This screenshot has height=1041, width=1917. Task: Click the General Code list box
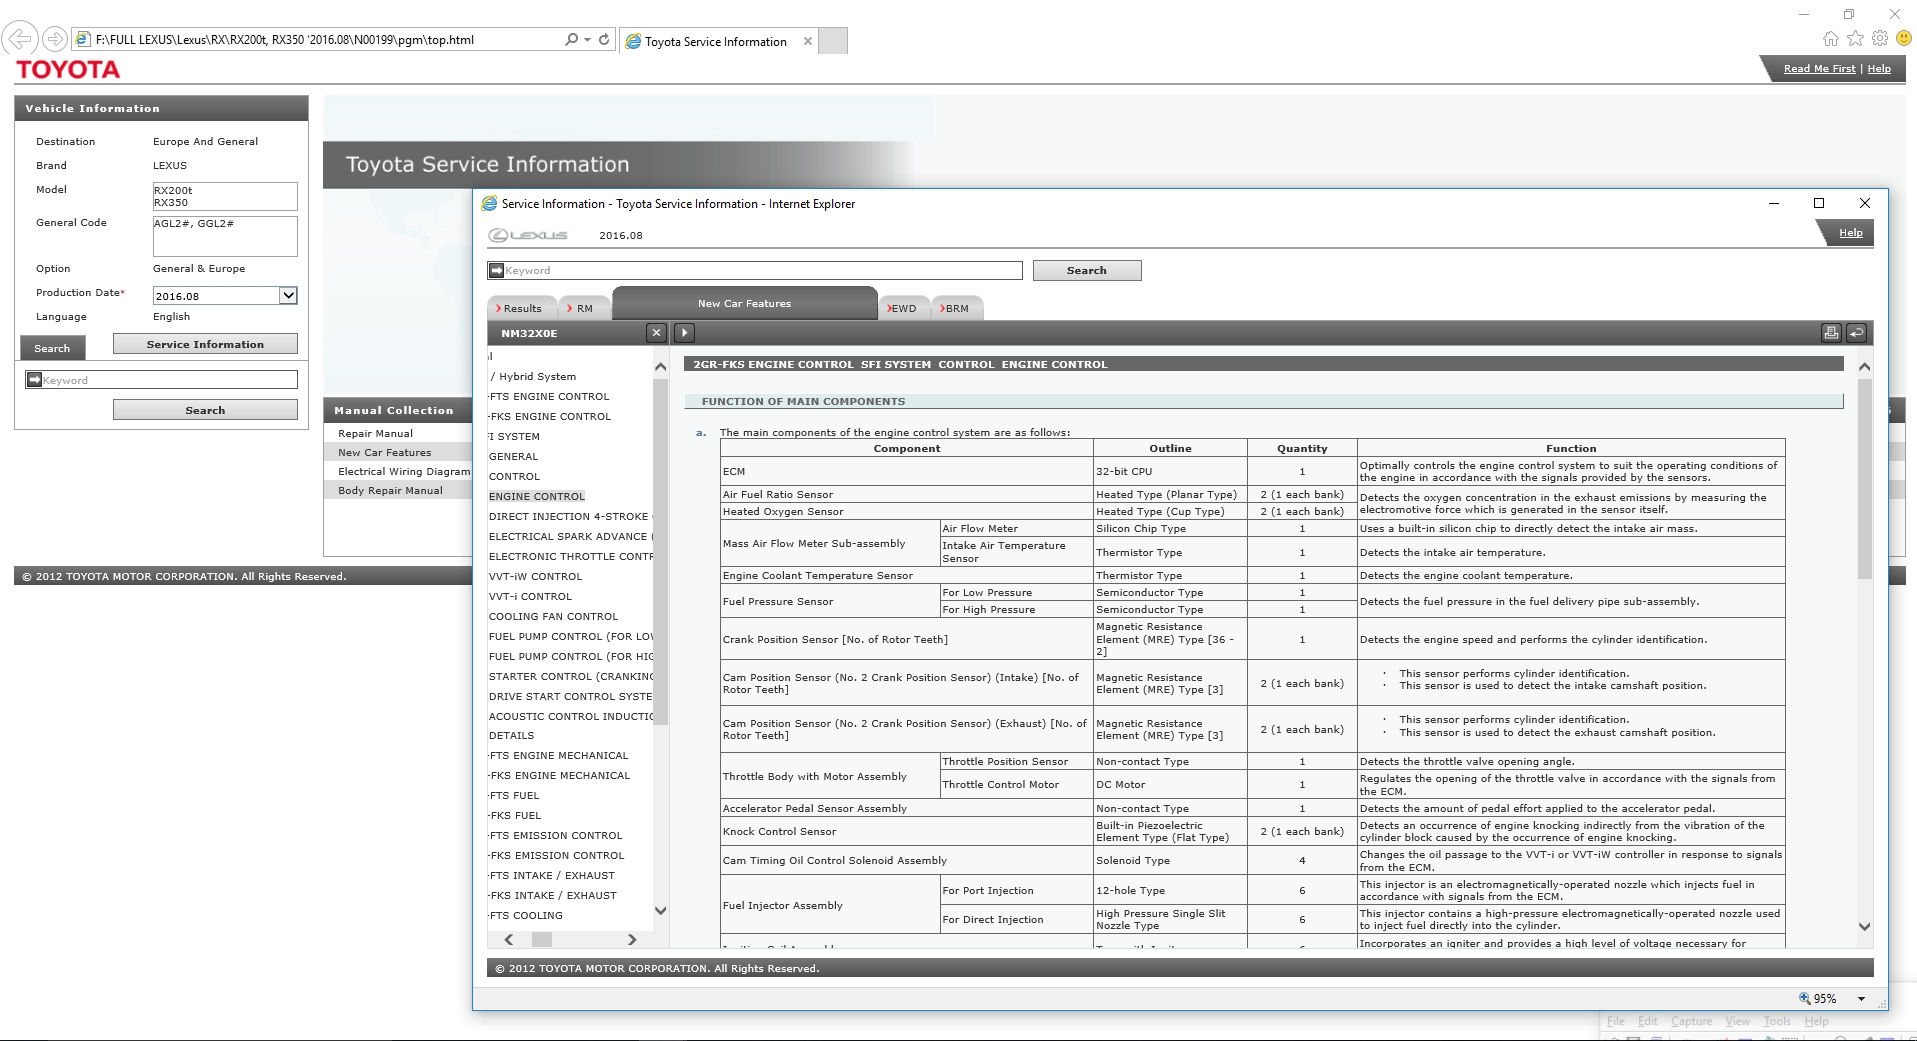(x=225, y=236)
